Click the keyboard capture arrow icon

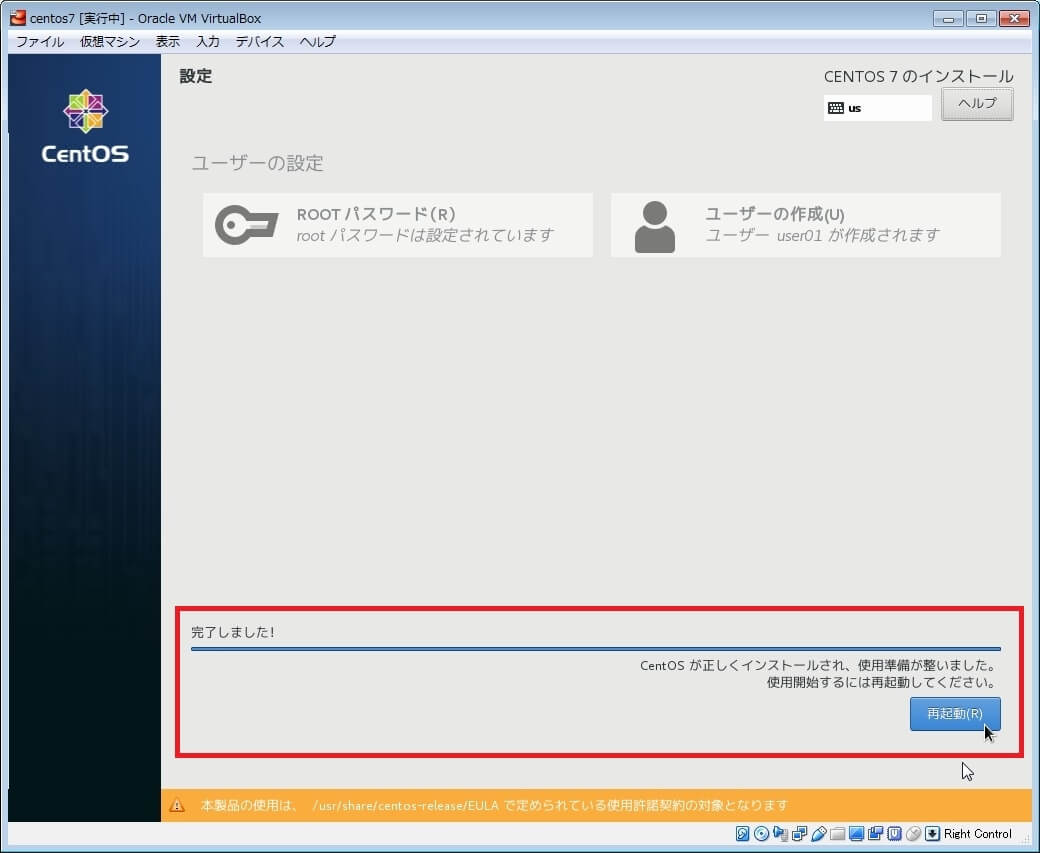tap(932, 834)
